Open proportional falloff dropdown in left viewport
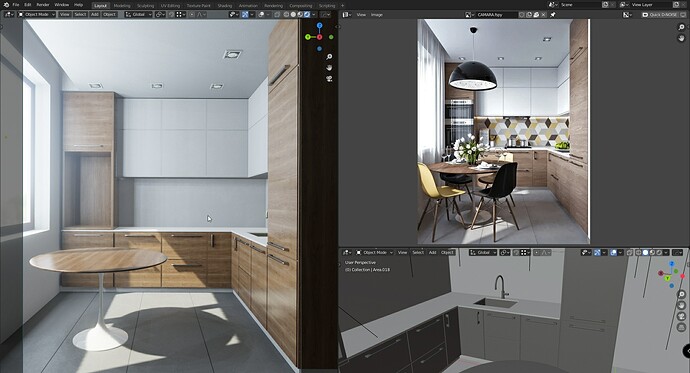The image size is (690, 373). coord(201,15)
